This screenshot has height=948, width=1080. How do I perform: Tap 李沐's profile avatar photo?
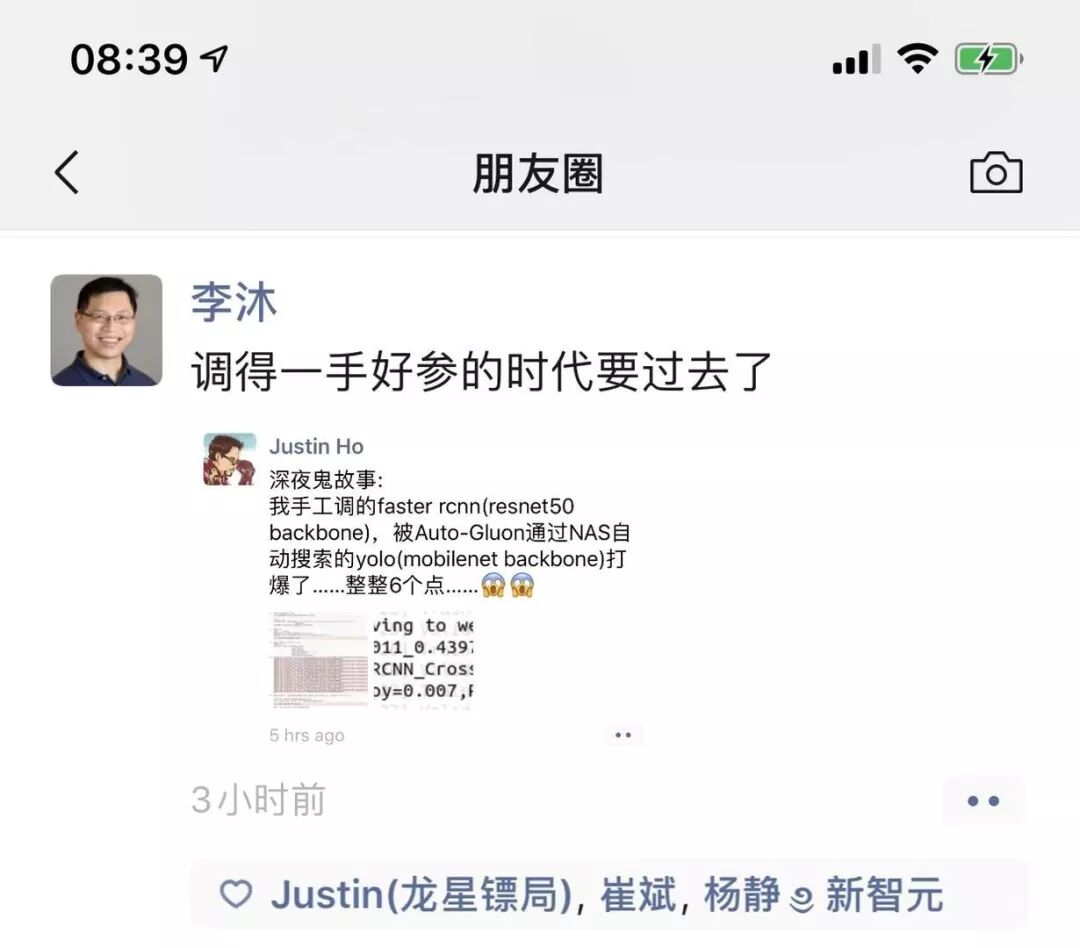(107, 330)
